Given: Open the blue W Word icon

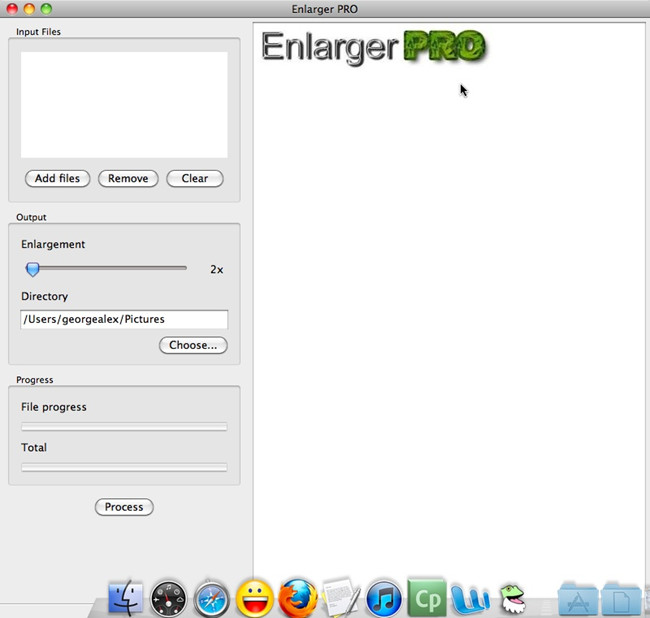Looking at the screenshot, I should (470, 599).
